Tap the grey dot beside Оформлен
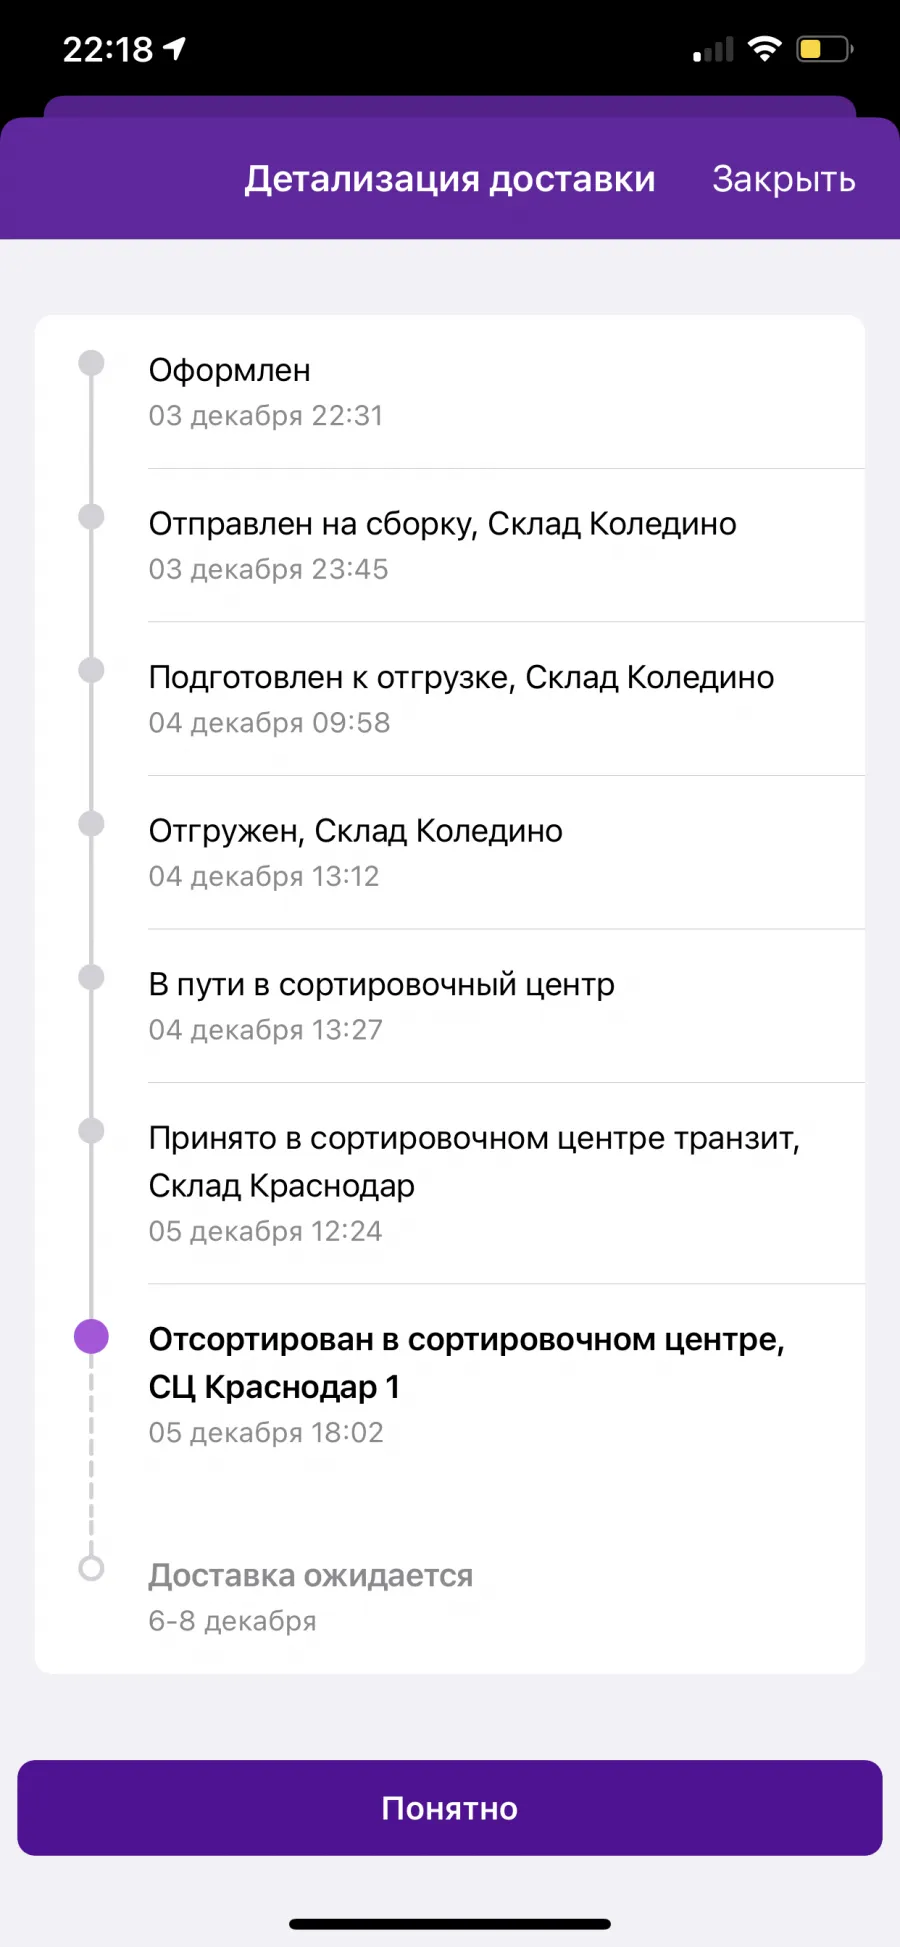900x1947 pixels. 91,362
